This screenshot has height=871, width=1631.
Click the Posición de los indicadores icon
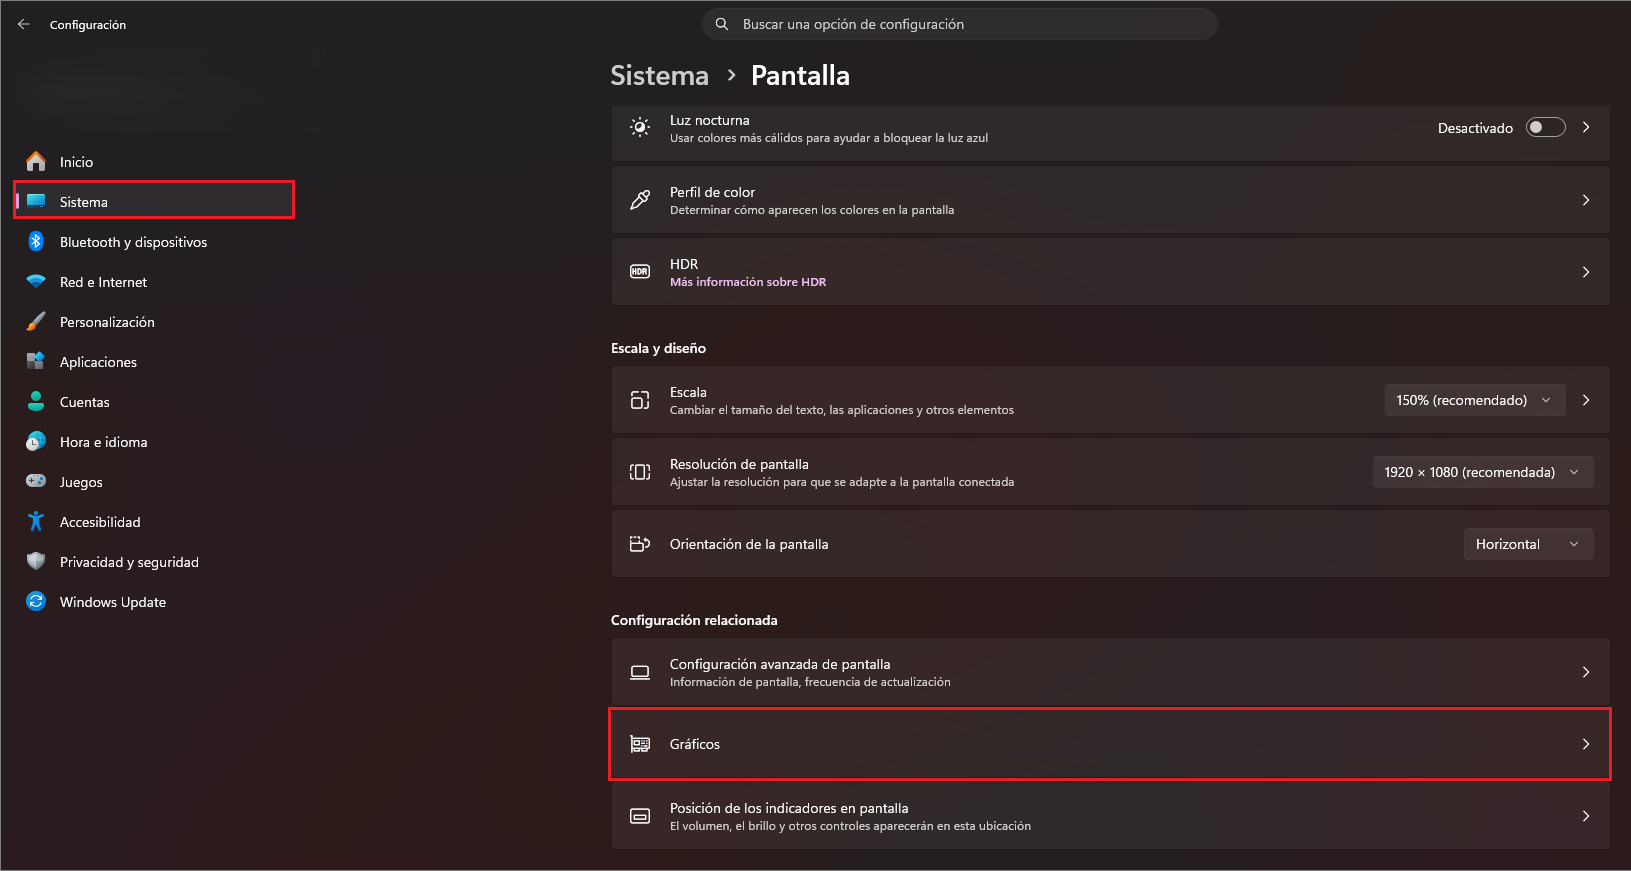click(640, 816)
